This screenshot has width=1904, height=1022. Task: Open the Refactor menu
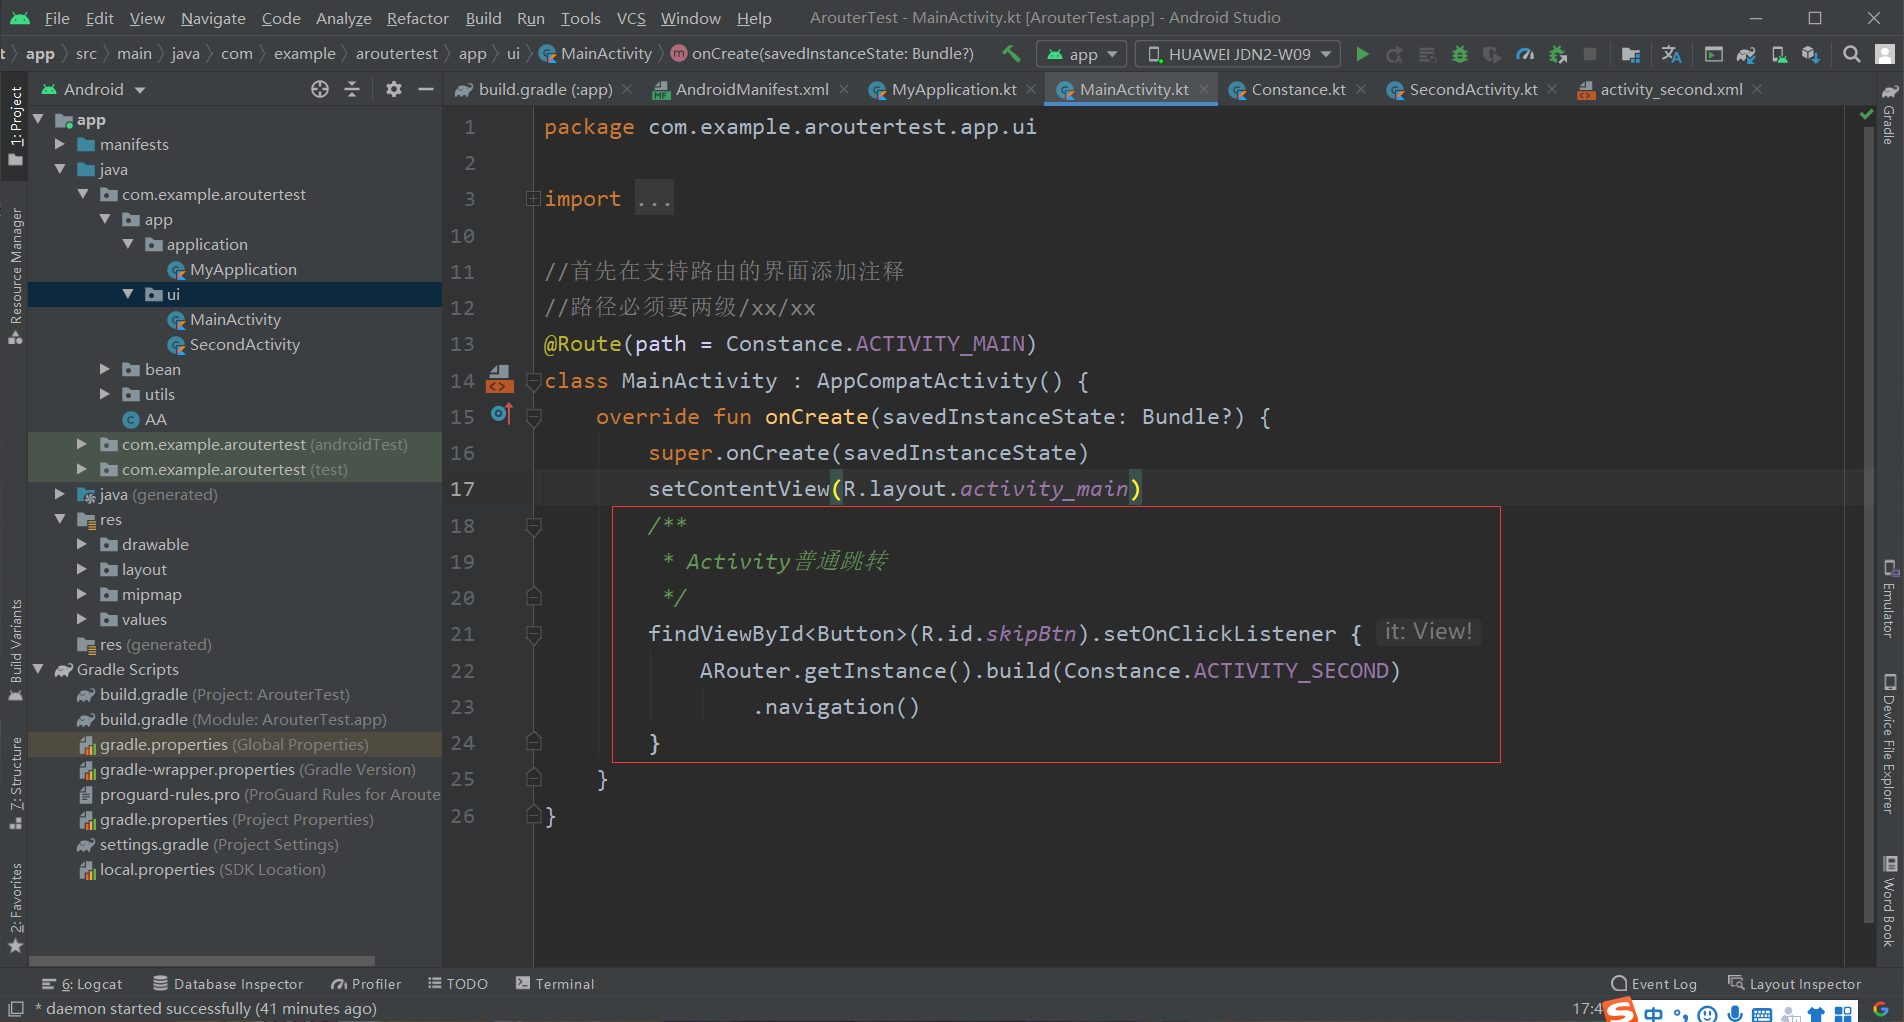tap(417, 18)
